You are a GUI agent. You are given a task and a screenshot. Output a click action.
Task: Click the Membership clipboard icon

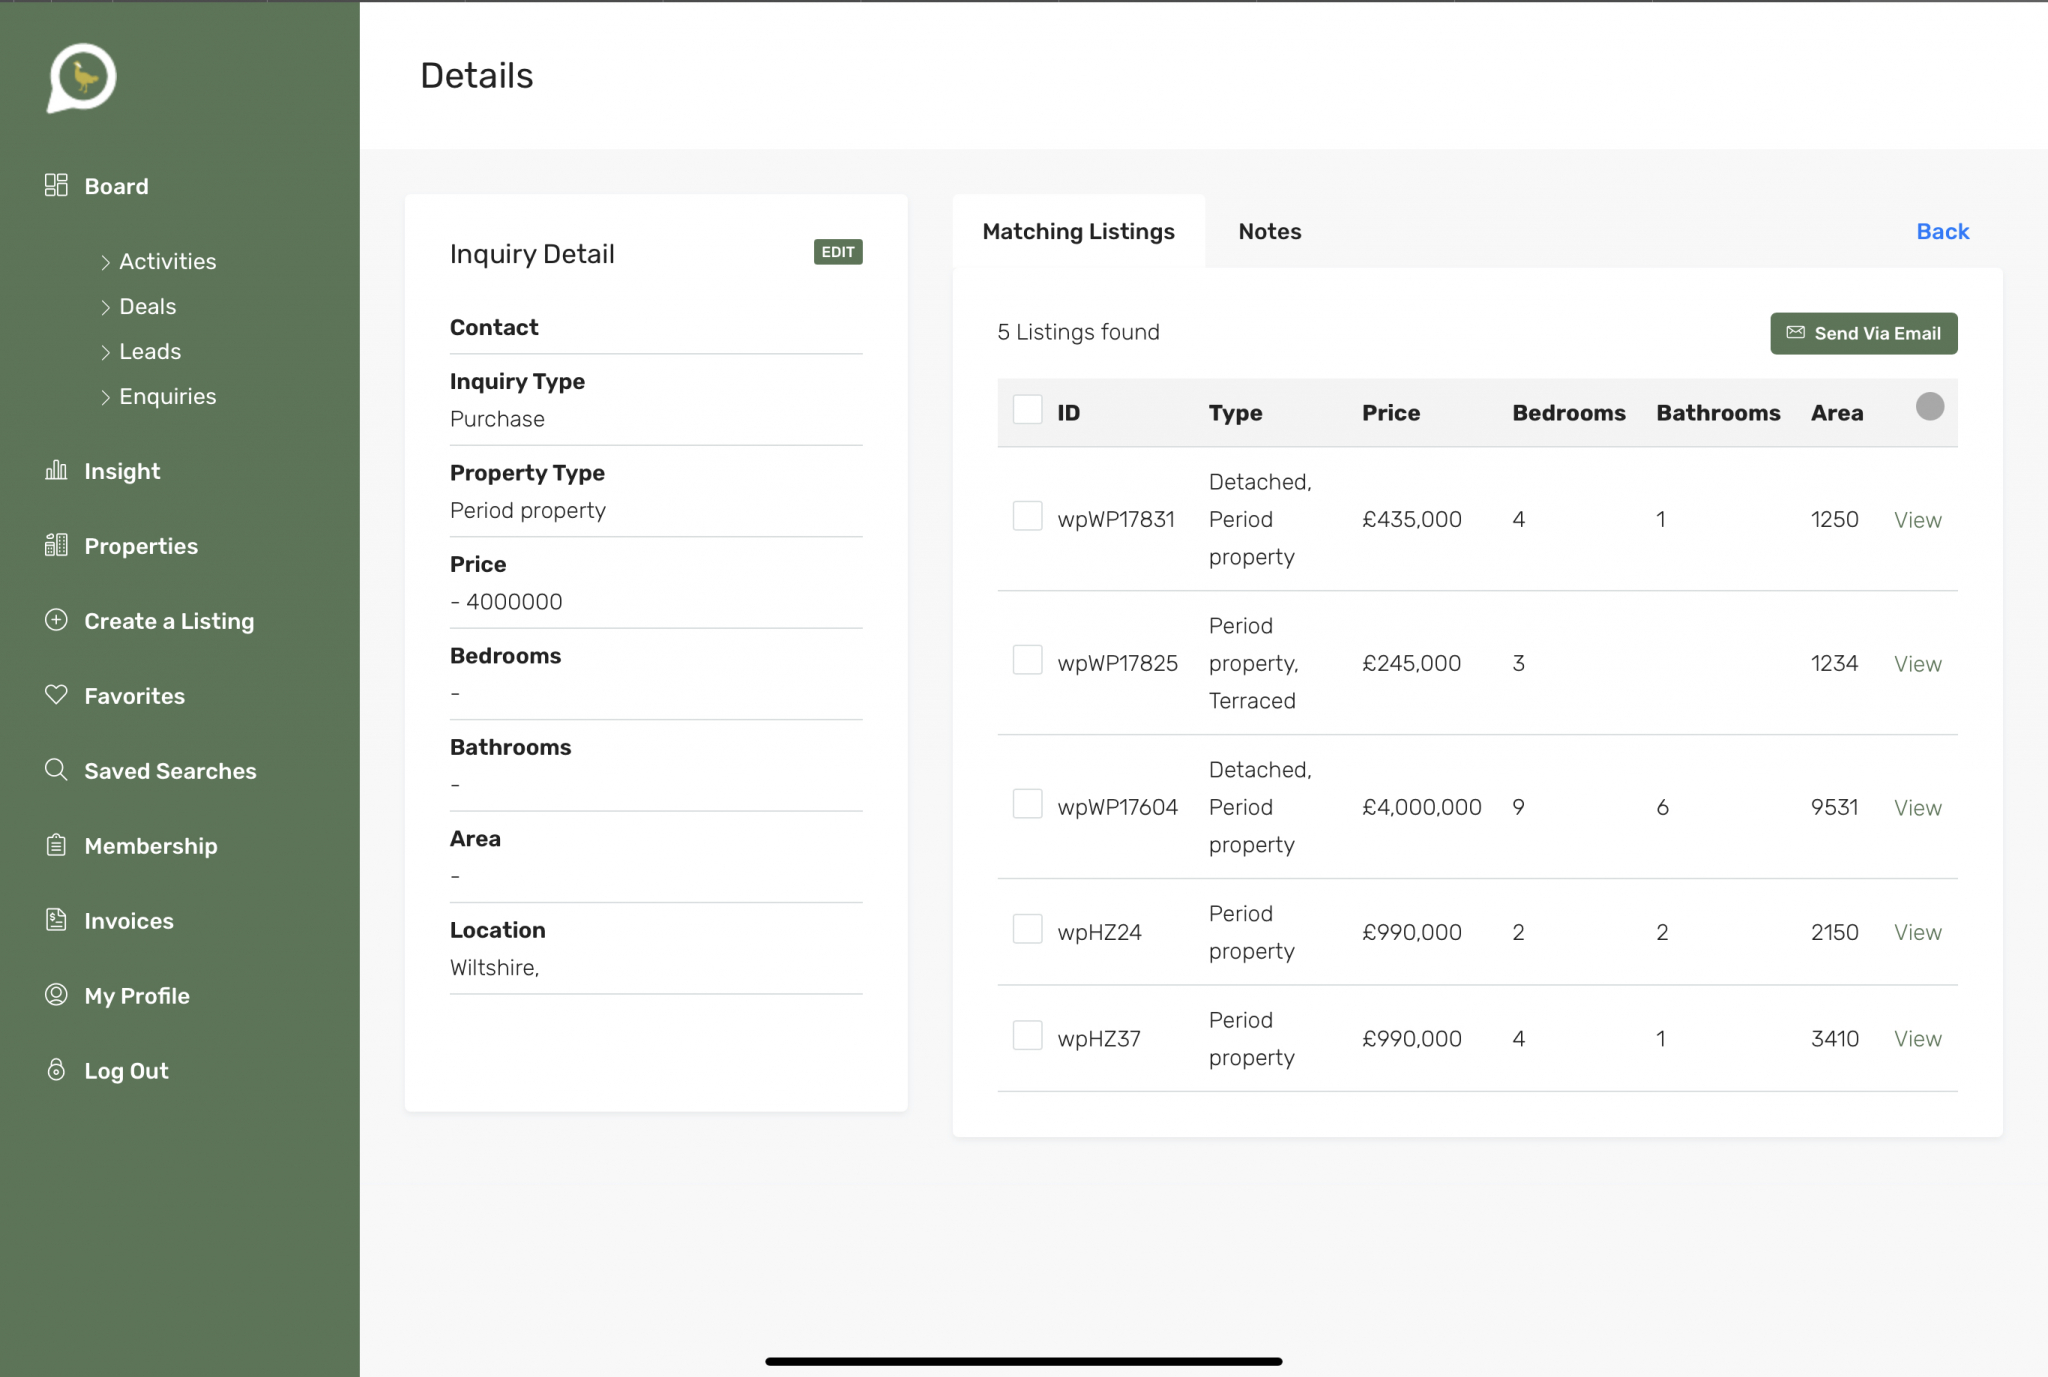point(56,845)
